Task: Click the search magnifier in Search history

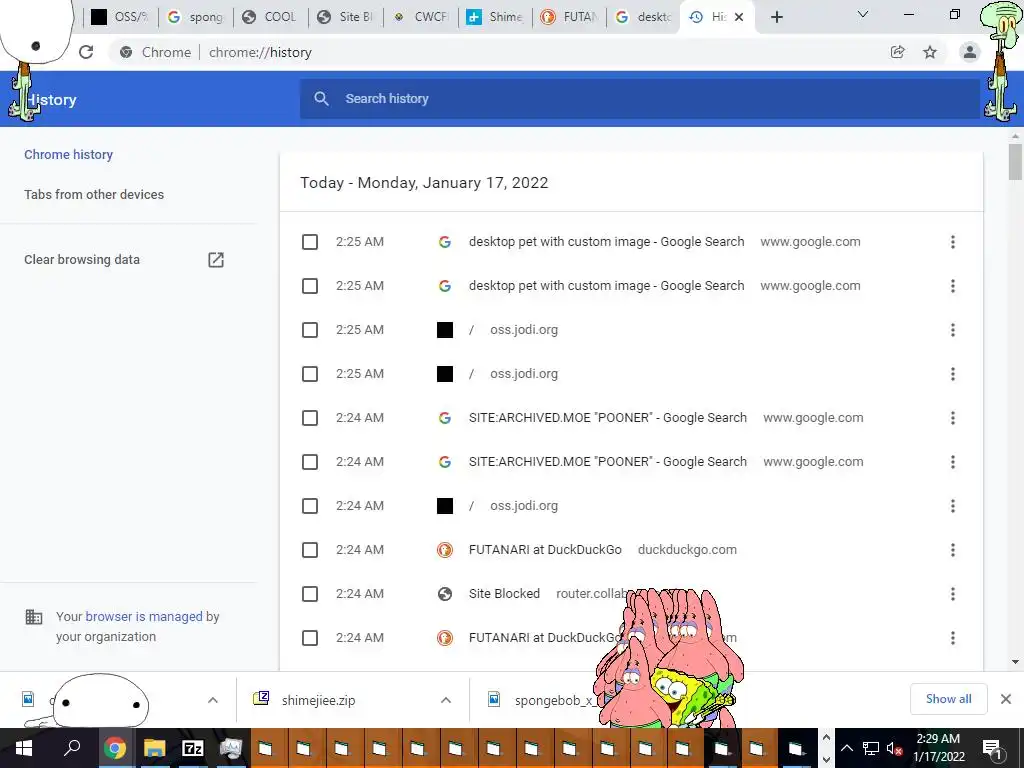Action: [x=321, y=99]
